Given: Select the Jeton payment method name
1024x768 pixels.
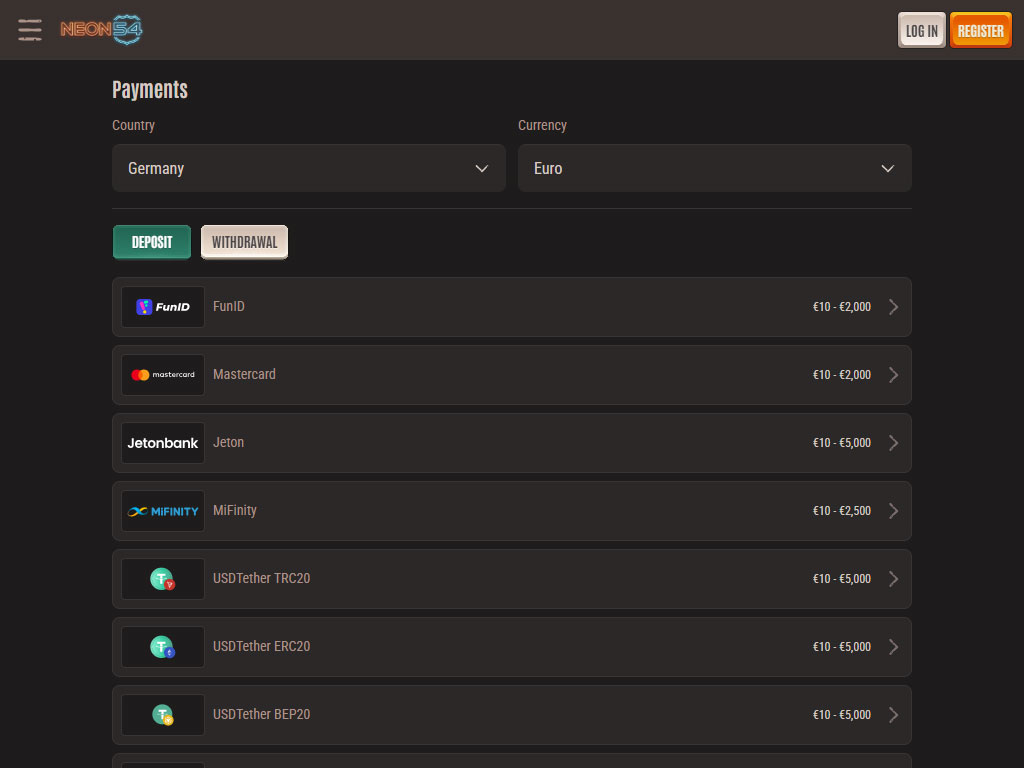Looking at the screenshot, I should [229, 442].
